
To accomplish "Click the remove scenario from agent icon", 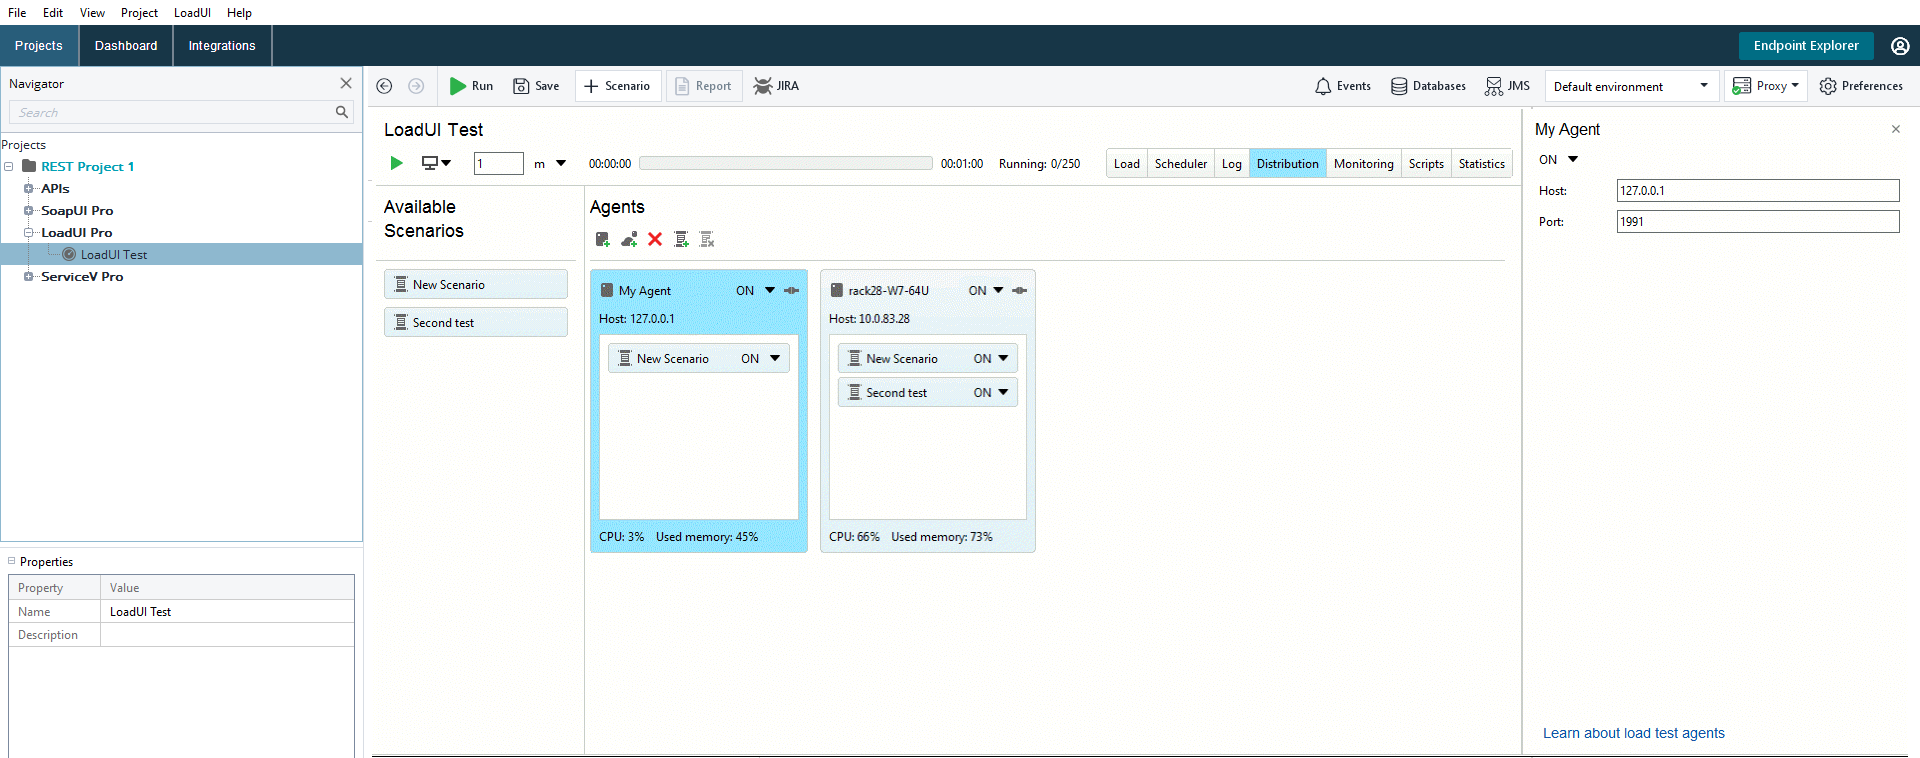I will [707, 239].
